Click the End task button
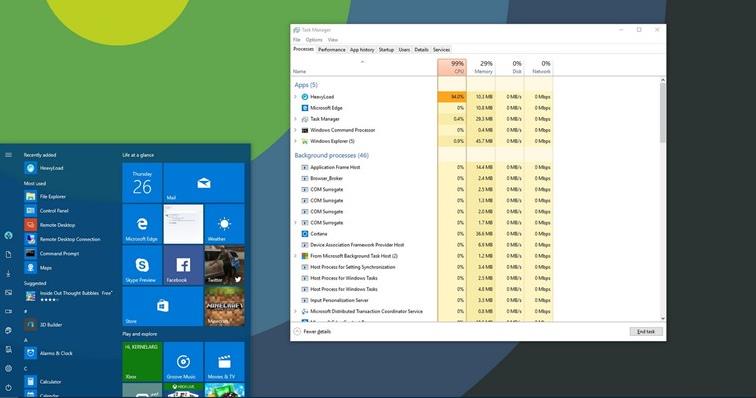 [646, 332]
